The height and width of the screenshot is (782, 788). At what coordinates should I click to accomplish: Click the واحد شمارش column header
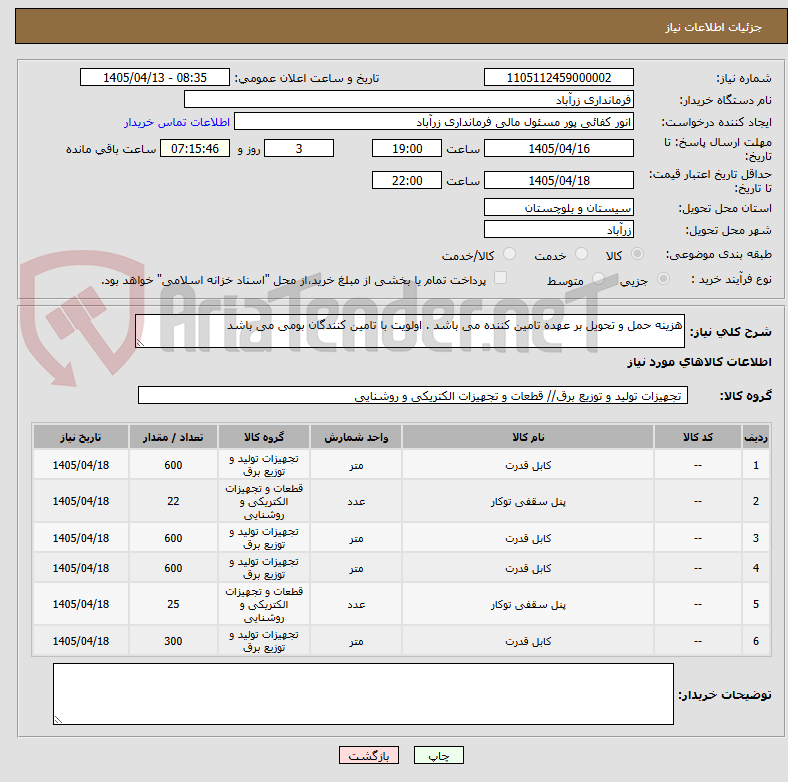(356, 437)
